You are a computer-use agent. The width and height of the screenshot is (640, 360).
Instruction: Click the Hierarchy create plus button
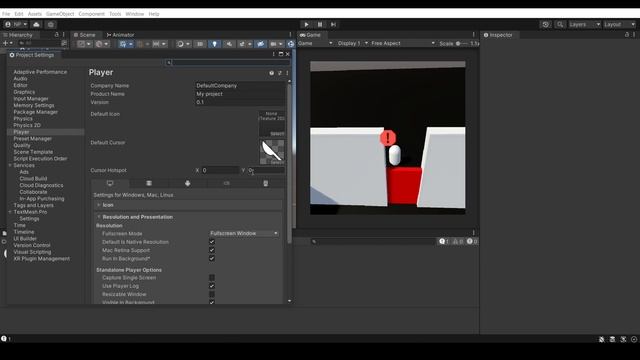tap(5, 43)
